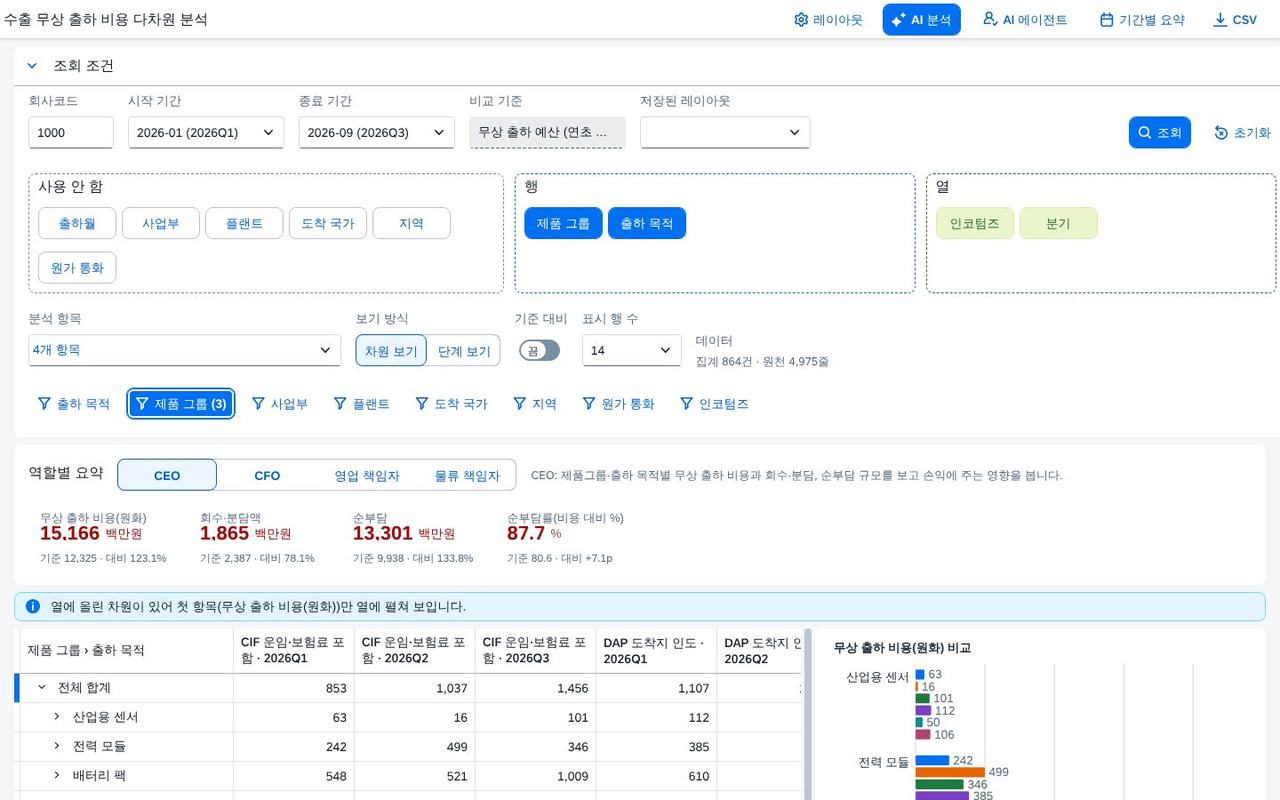
Task: Expand the 배터리 팩 row
Action: coord(57,775)
